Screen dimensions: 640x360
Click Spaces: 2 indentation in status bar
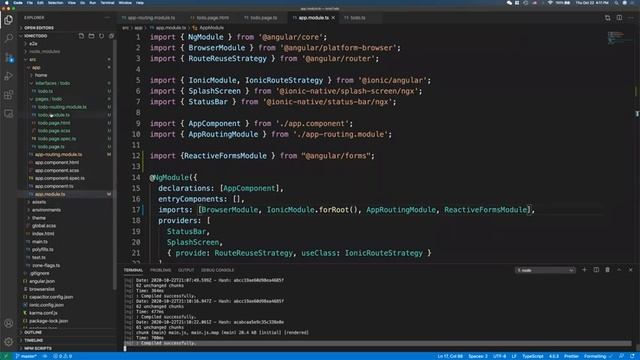pos(478,356)
